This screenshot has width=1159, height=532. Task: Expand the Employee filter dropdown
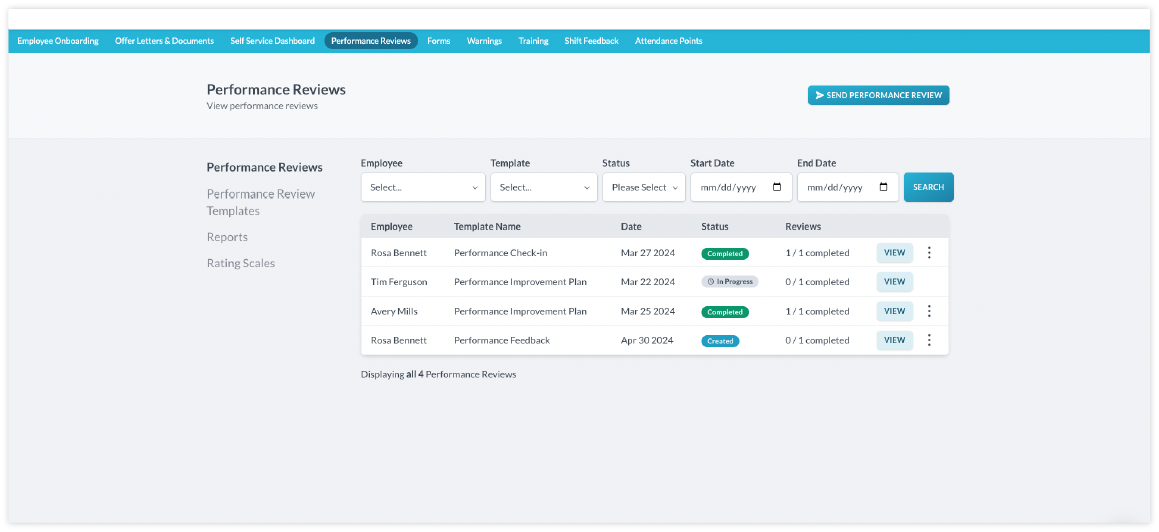[x=423, y=187]
